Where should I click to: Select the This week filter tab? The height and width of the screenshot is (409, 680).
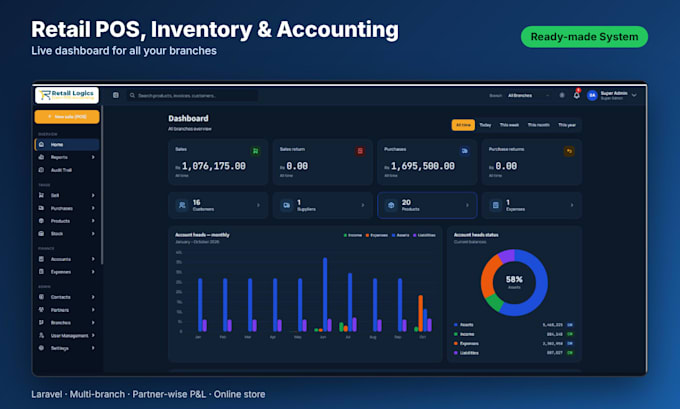[x=509, y=125]
